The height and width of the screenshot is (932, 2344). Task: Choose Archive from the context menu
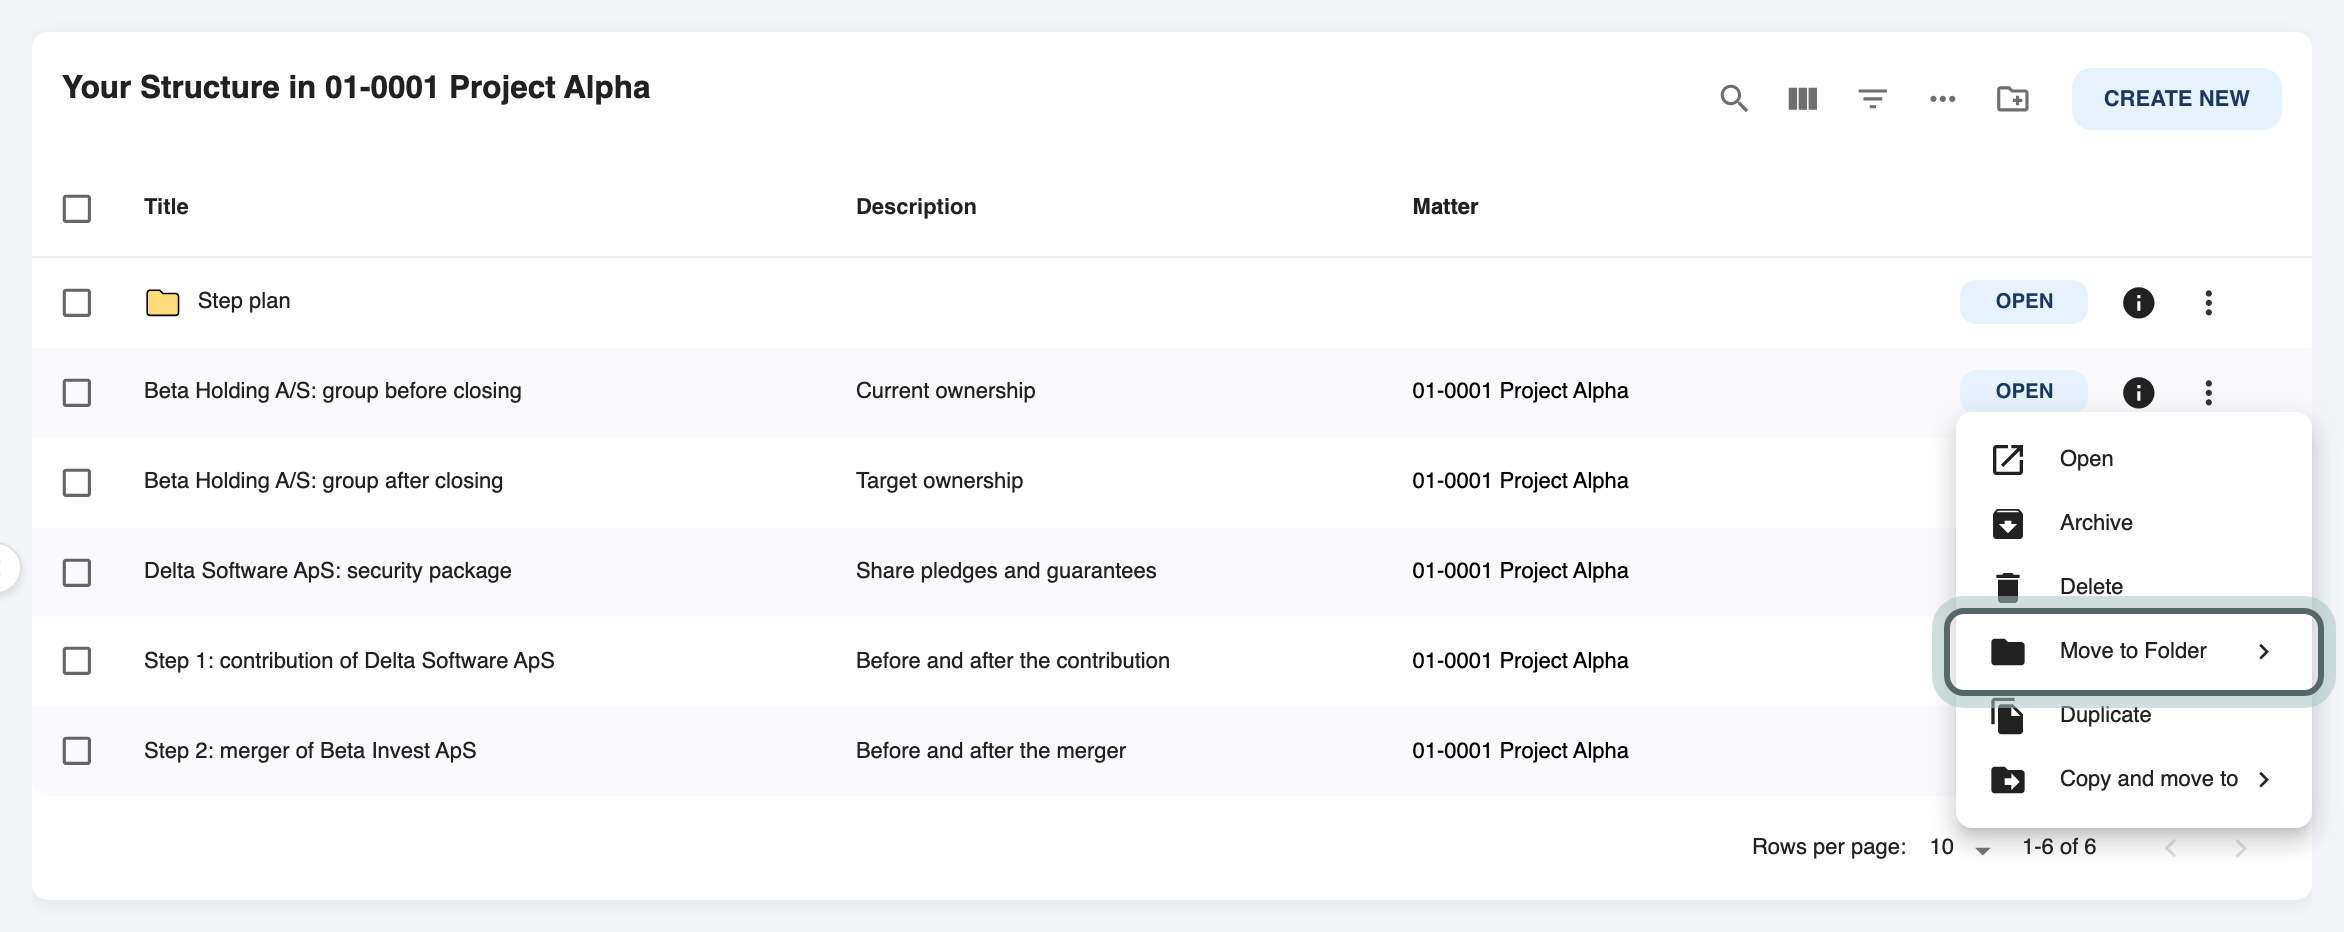2133,523
